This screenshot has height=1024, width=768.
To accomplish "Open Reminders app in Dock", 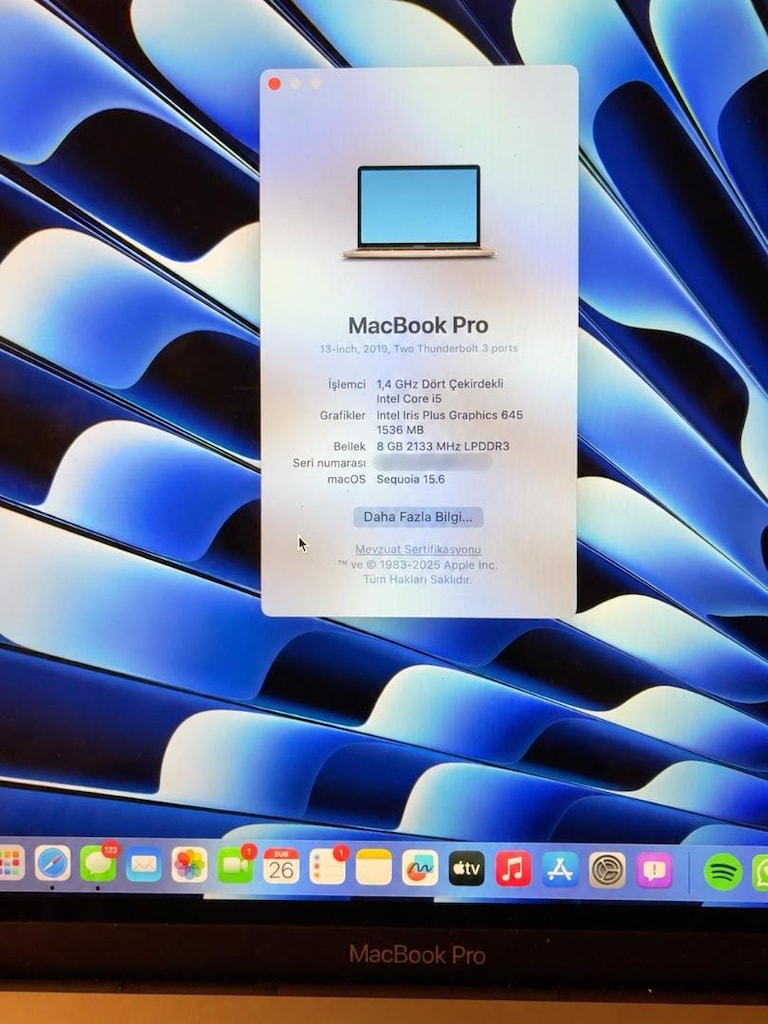I will point(327,867).
